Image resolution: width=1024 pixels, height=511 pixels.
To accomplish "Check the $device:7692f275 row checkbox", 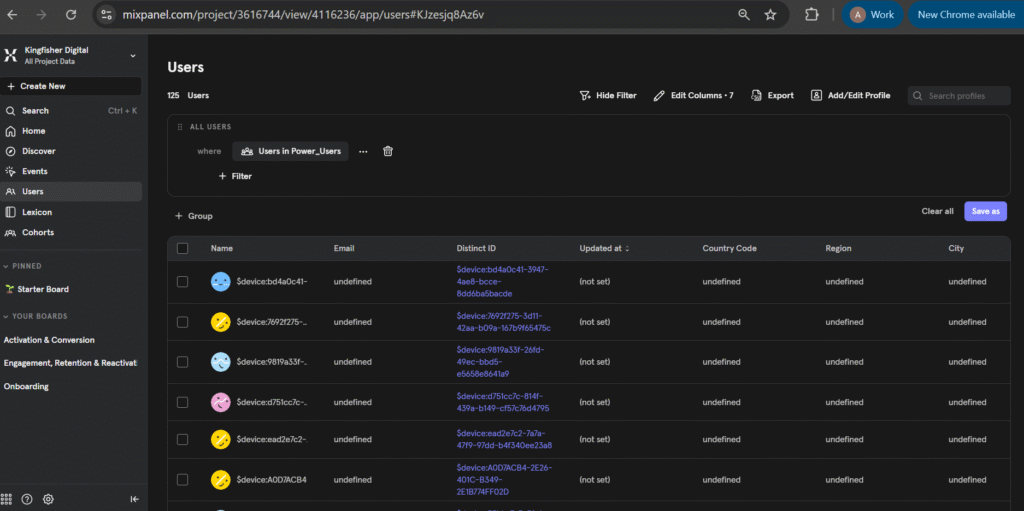I will 183,322.
